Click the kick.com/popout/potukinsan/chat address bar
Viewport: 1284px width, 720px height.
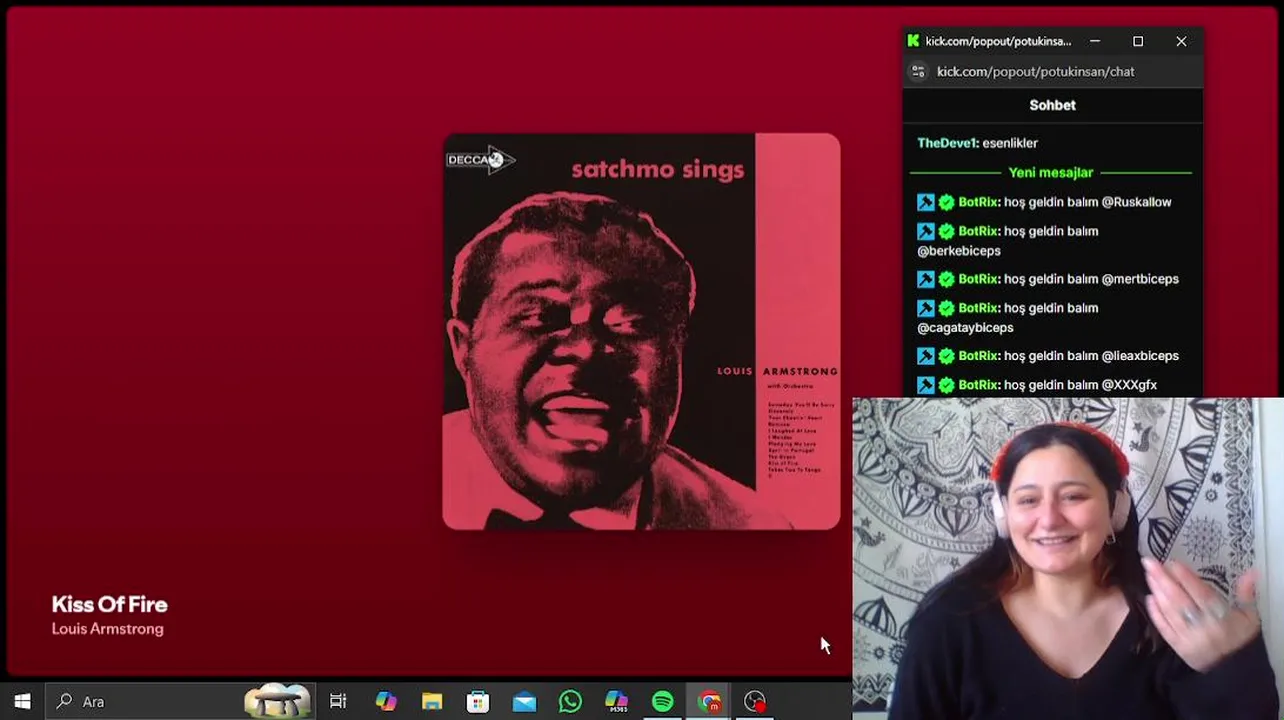click(1035, 71)
